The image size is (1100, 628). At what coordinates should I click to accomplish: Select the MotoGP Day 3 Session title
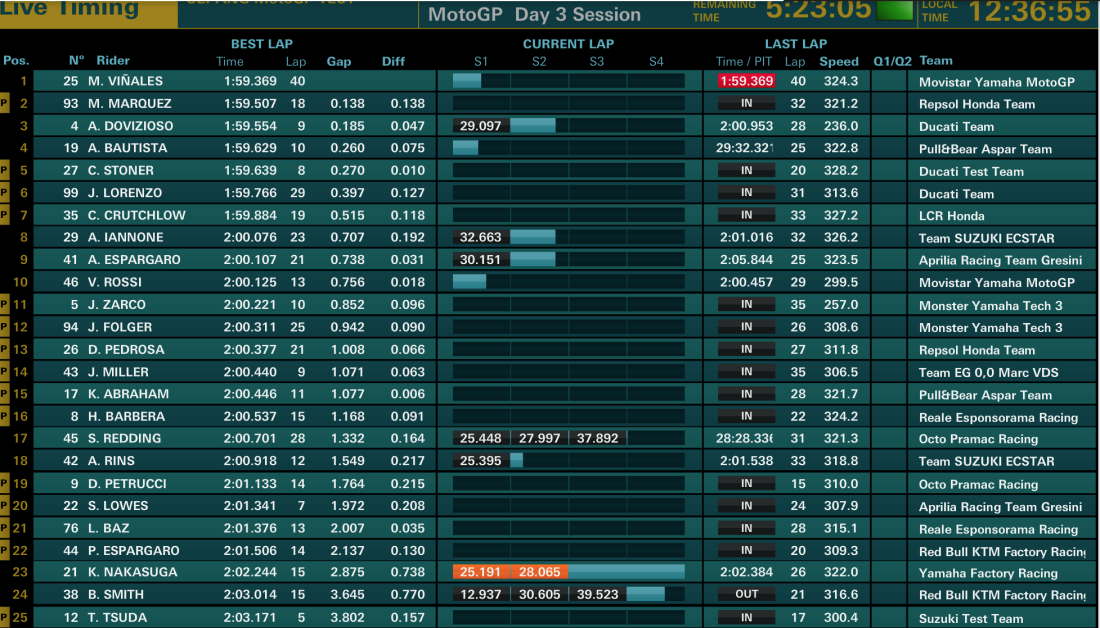pyautogui.click(x=535, y=14)
